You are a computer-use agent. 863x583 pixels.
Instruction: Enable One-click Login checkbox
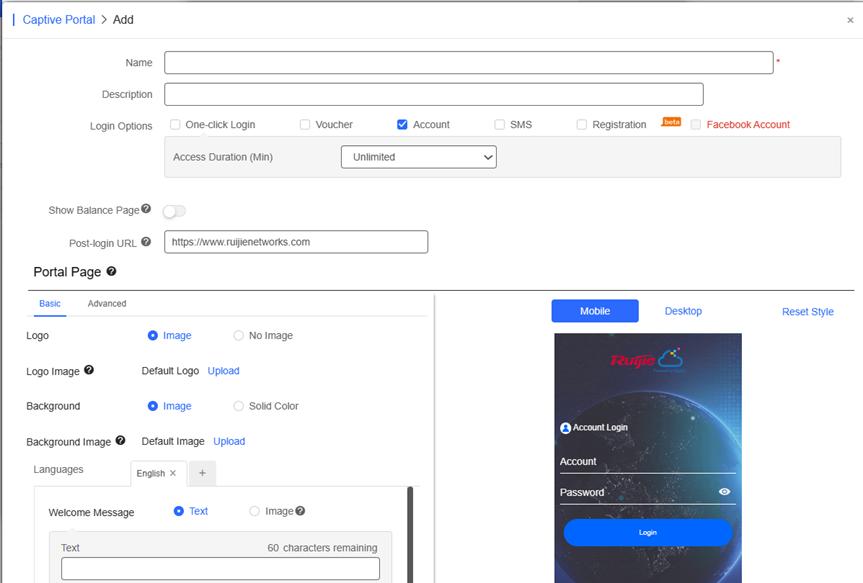[x=175, y=124]
